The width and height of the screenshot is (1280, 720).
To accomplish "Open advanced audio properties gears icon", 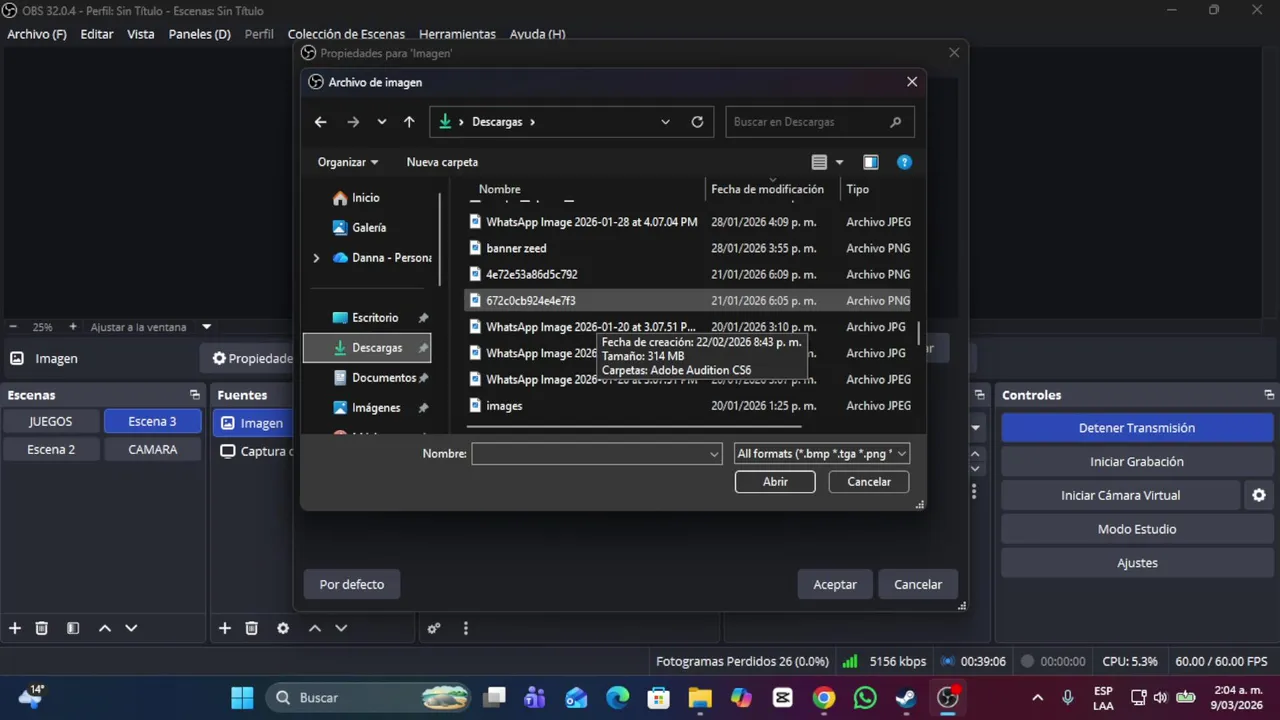I will pyautogui.click(x=434, y=628).
